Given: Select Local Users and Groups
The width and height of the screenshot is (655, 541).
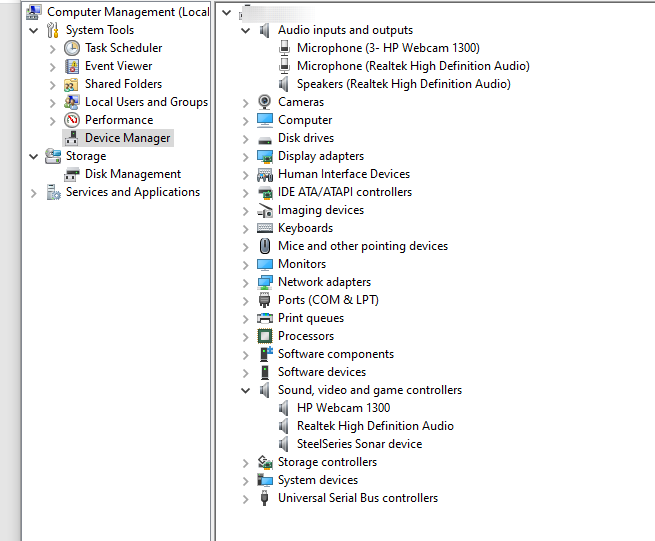Looking at the screenshot, I should tap(146, 102).
